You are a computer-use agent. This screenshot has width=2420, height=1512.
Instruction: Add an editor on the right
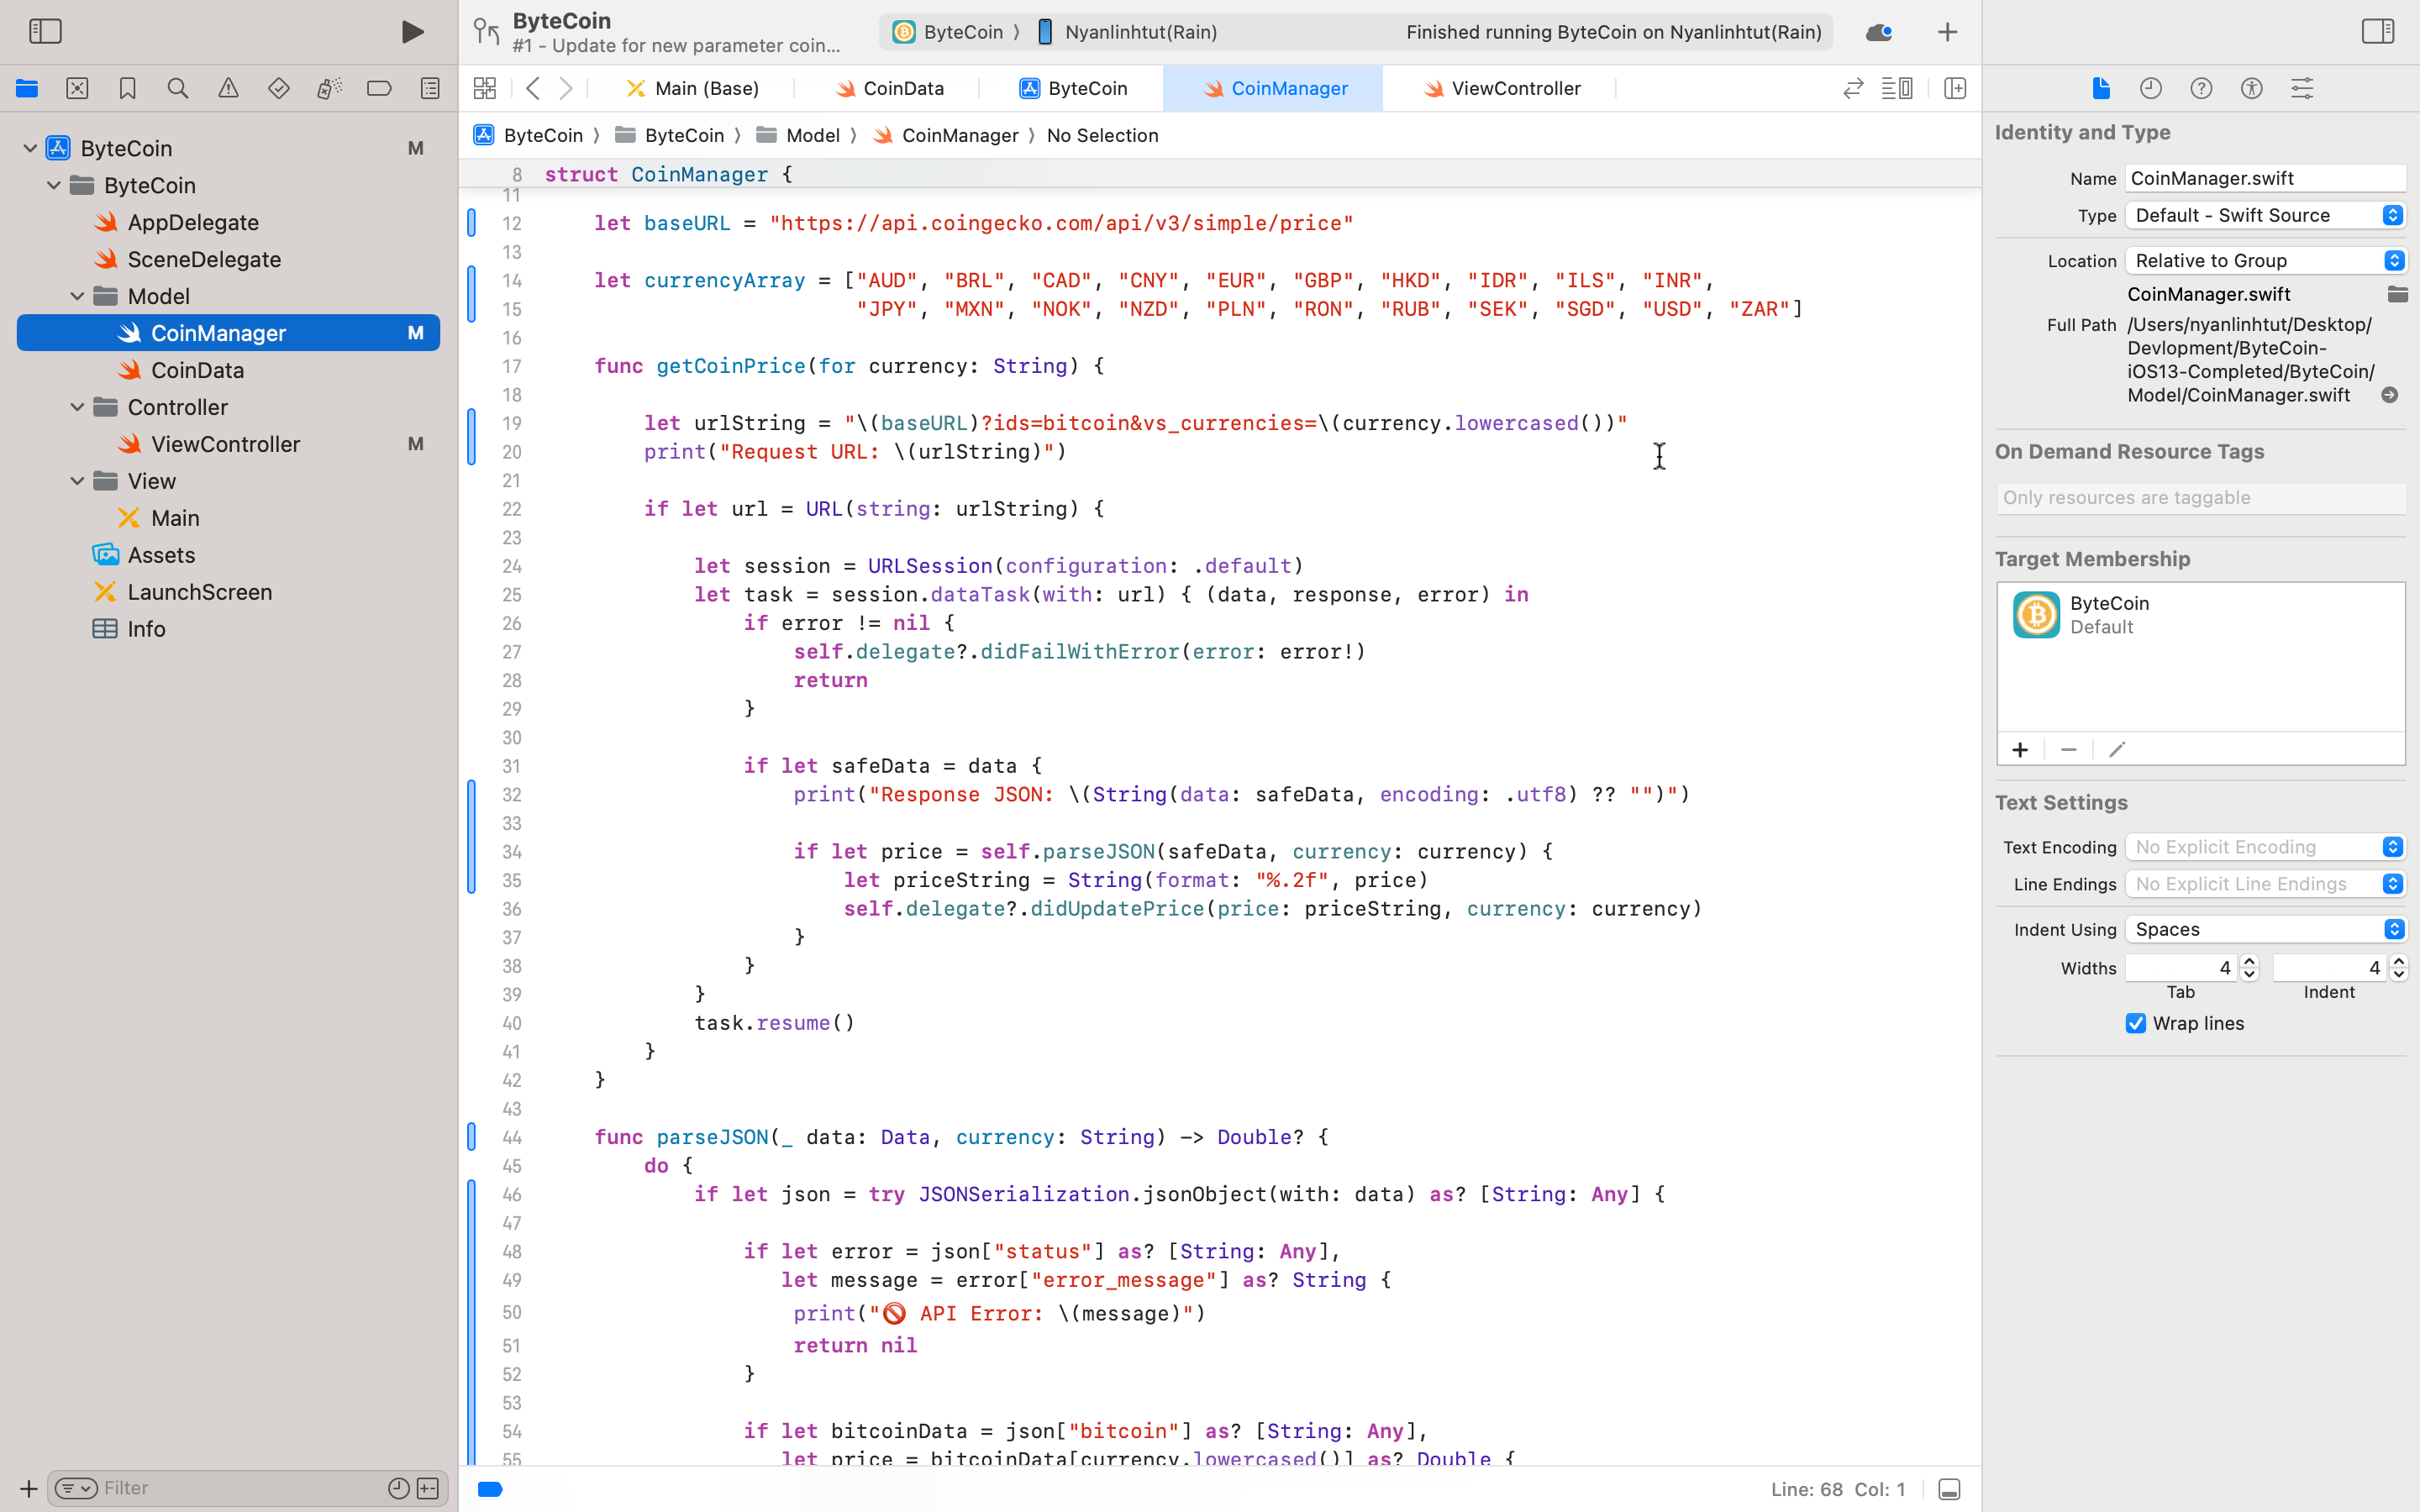[x=1955, y=88]
